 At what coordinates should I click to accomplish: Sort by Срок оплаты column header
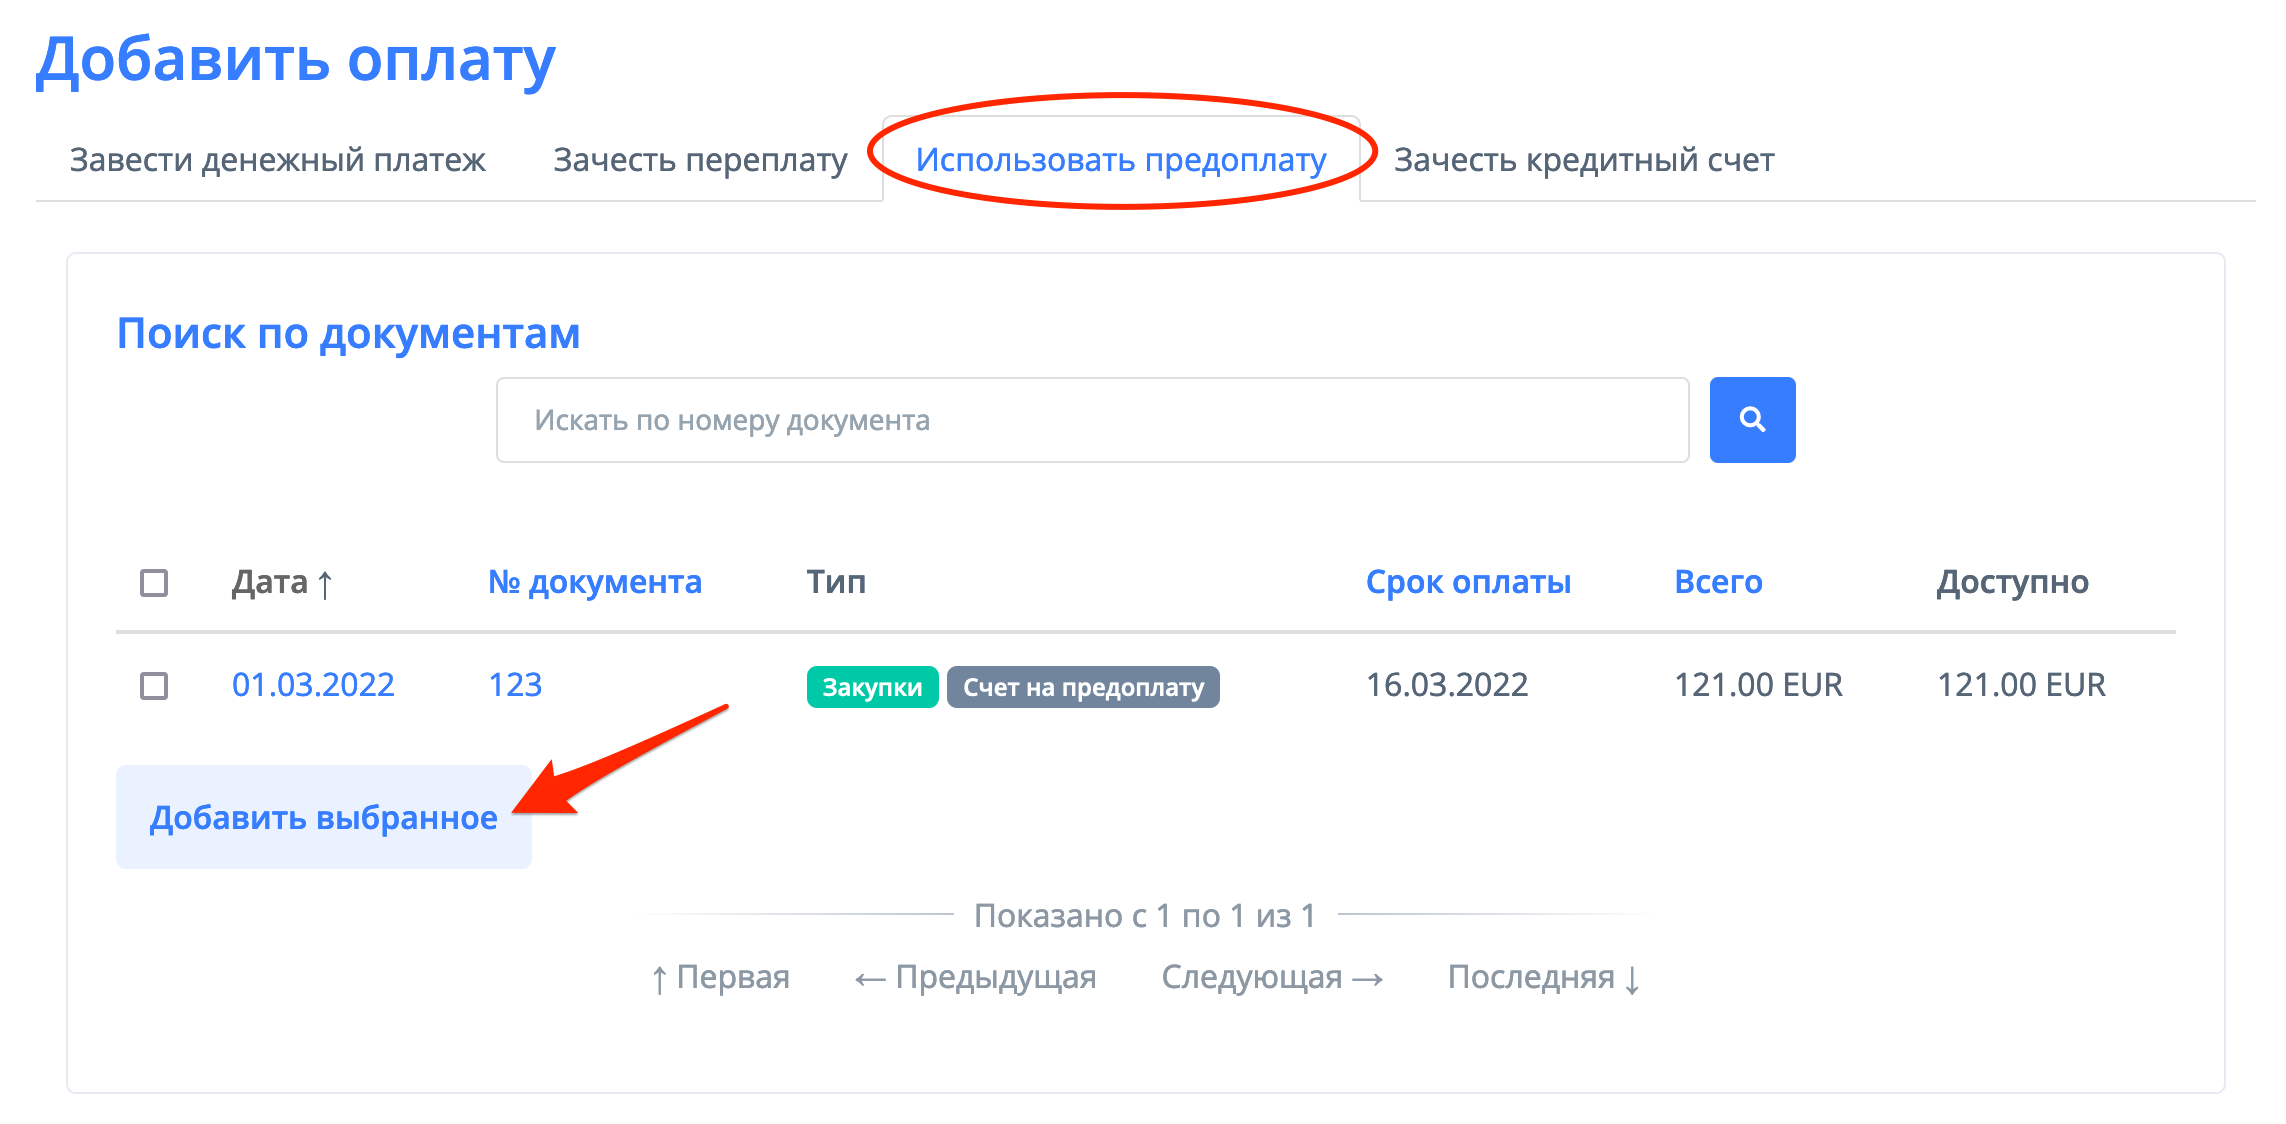[x=1467, y=582]
